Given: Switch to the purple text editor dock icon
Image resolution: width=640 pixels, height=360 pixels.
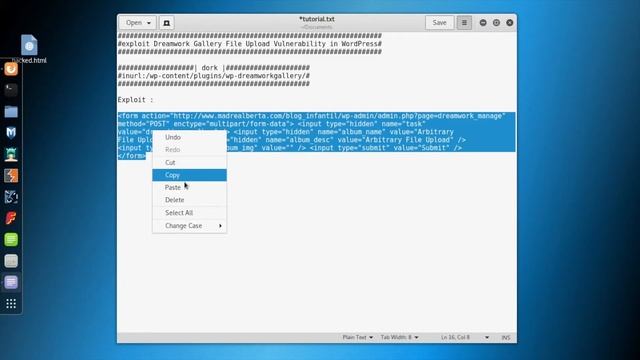Looking at the screenshot, I should 11,282.
